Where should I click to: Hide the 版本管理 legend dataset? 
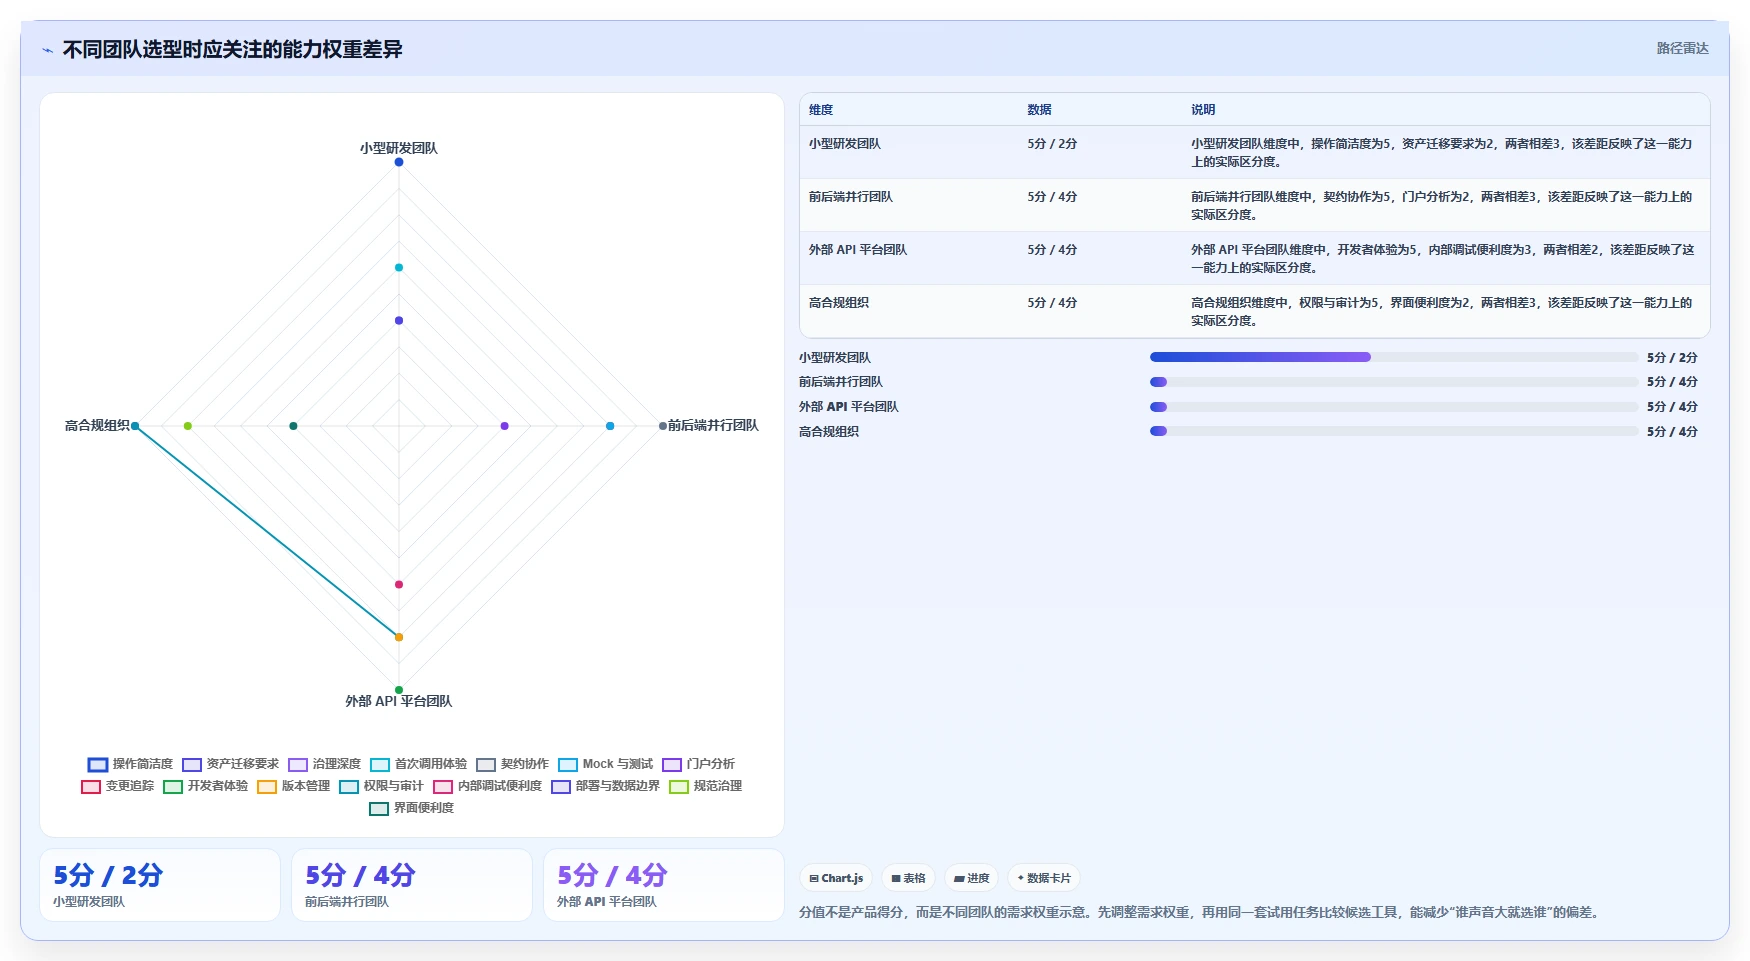(293, 786)
